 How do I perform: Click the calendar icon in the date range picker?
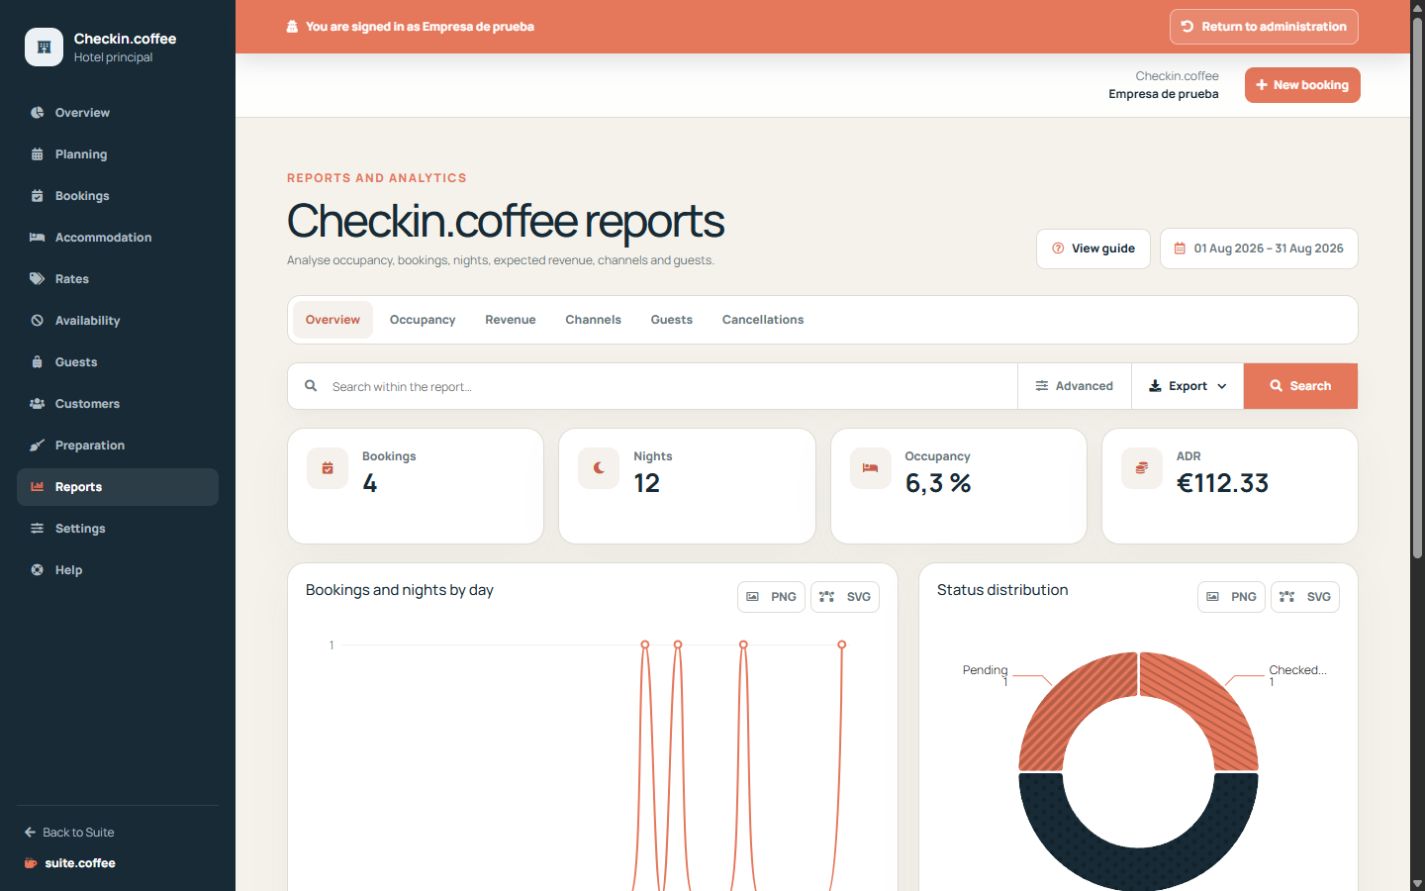pyautogui.click(x=1180, y=249)
